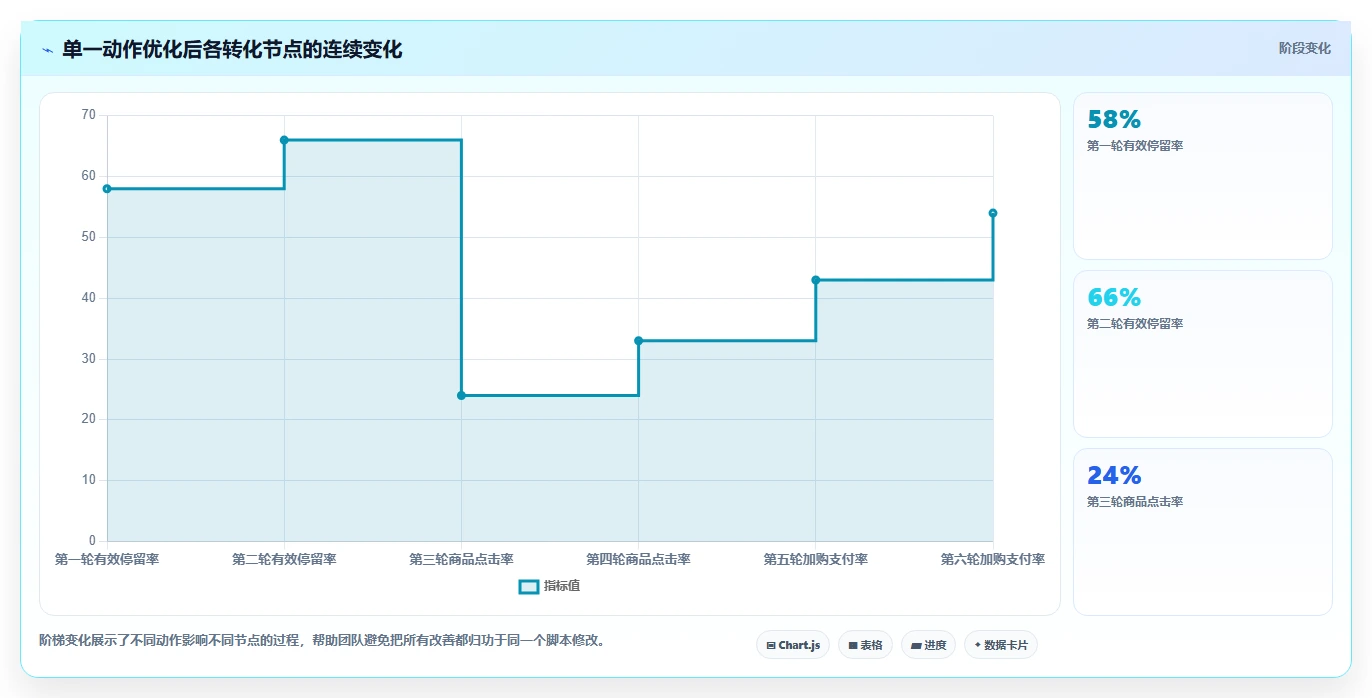Click the y-axis value 50
The width and height of the screenshot is (1372, 698).
(x=89, y=237)
